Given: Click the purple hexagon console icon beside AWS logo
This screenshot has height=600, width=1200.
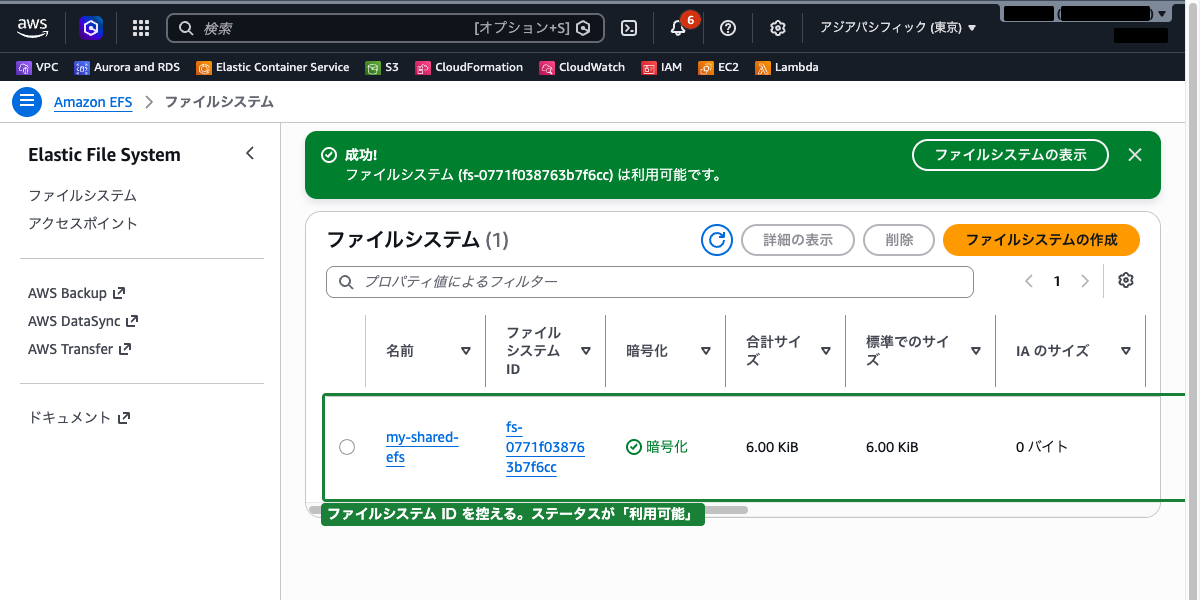Looking at the screenshot, I should pyautogui.click(x=91, y=28).
